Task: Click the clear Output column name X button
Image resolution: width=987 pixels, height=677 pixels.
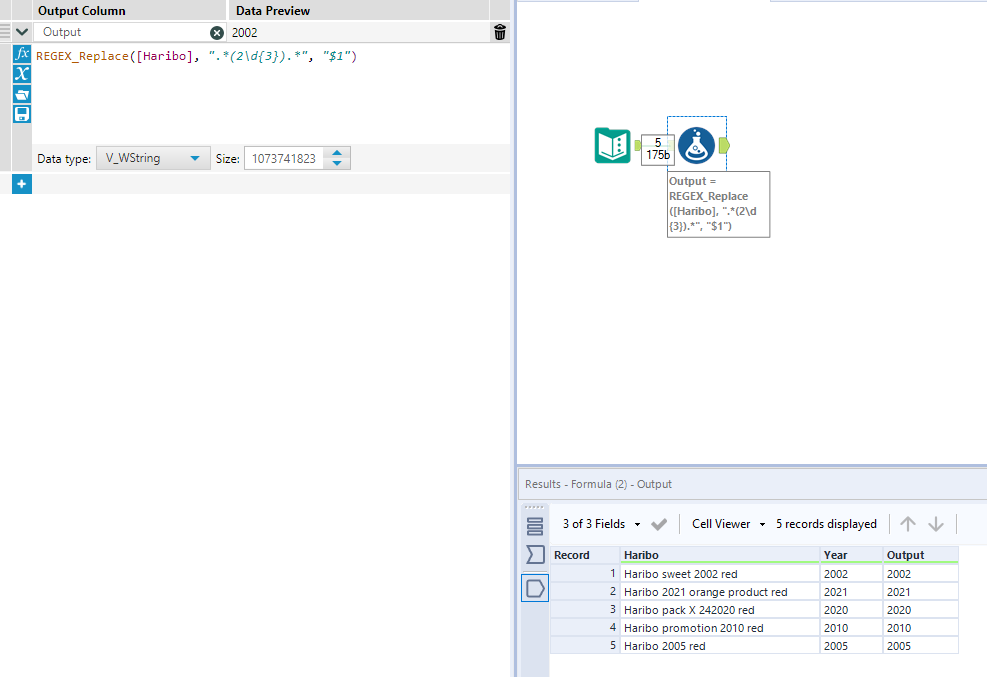Action: coord(219,31)
